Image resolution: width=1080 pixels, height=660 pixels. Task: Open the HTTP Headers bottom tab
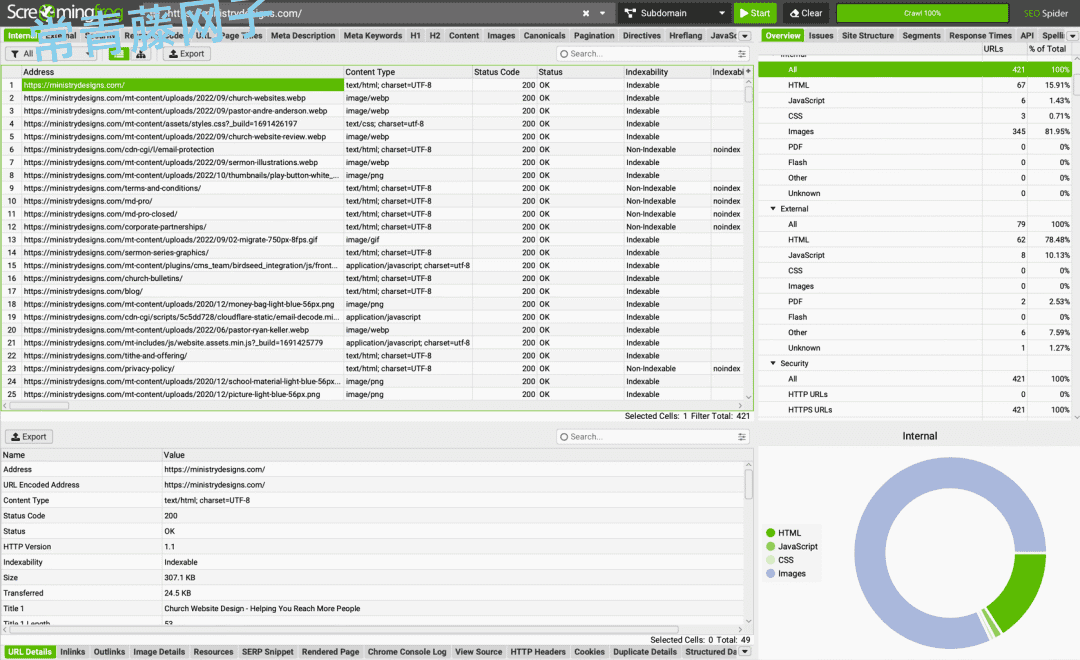click(538, 652)
